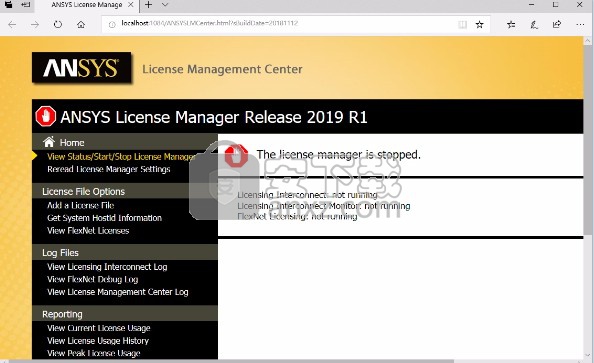Image resolution: width=594 pixels, height=363 pixels.
Task: Open a new tab with plus button
Action: (148, 5)
